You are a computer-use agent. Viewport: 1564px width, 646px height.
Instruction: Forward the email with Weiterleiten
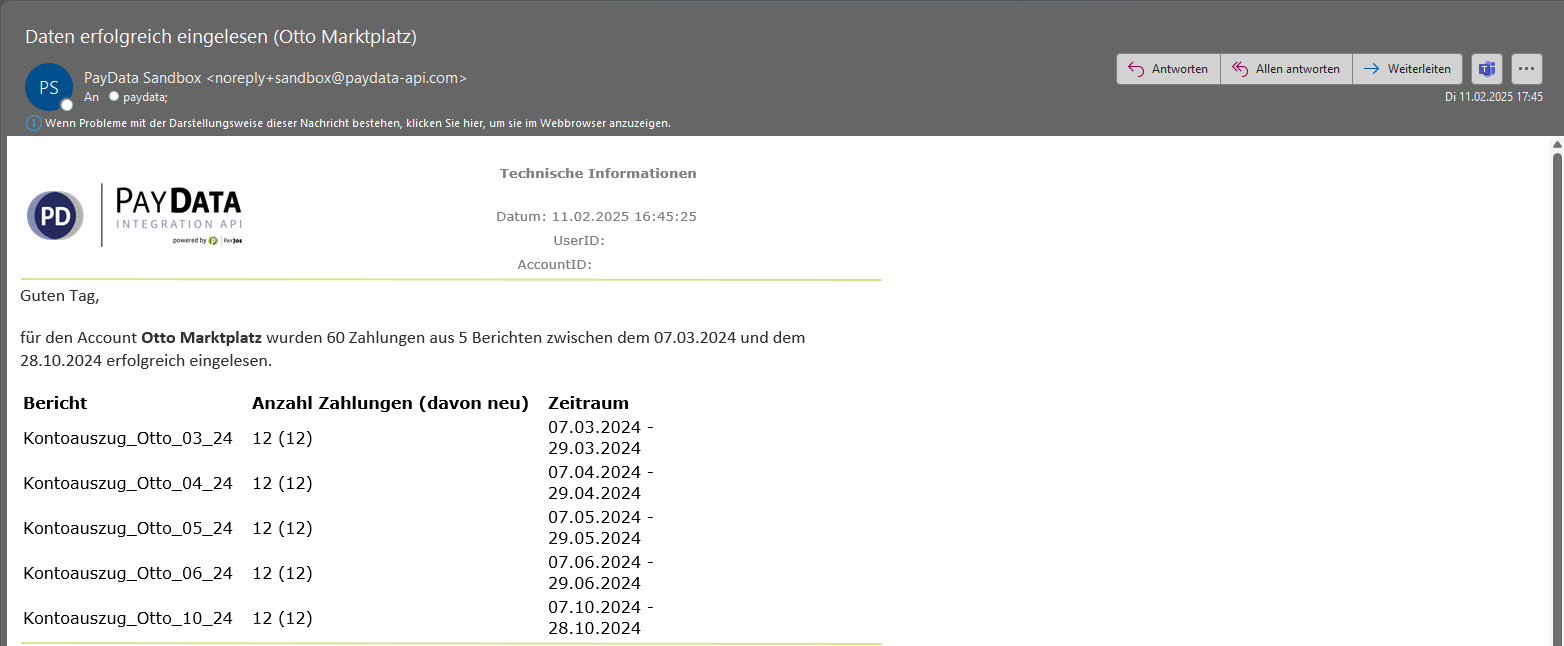pyautogui.click(x=1407, y=69)
